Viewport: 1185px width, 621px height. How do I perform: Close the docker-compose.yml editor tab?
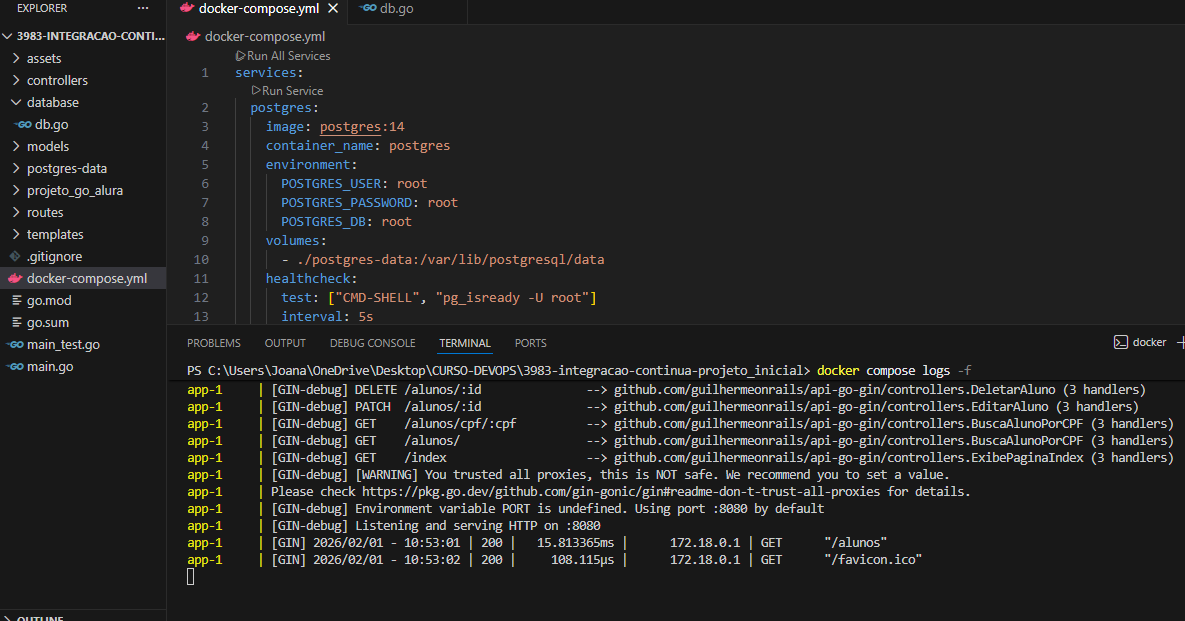coord(333,9)
